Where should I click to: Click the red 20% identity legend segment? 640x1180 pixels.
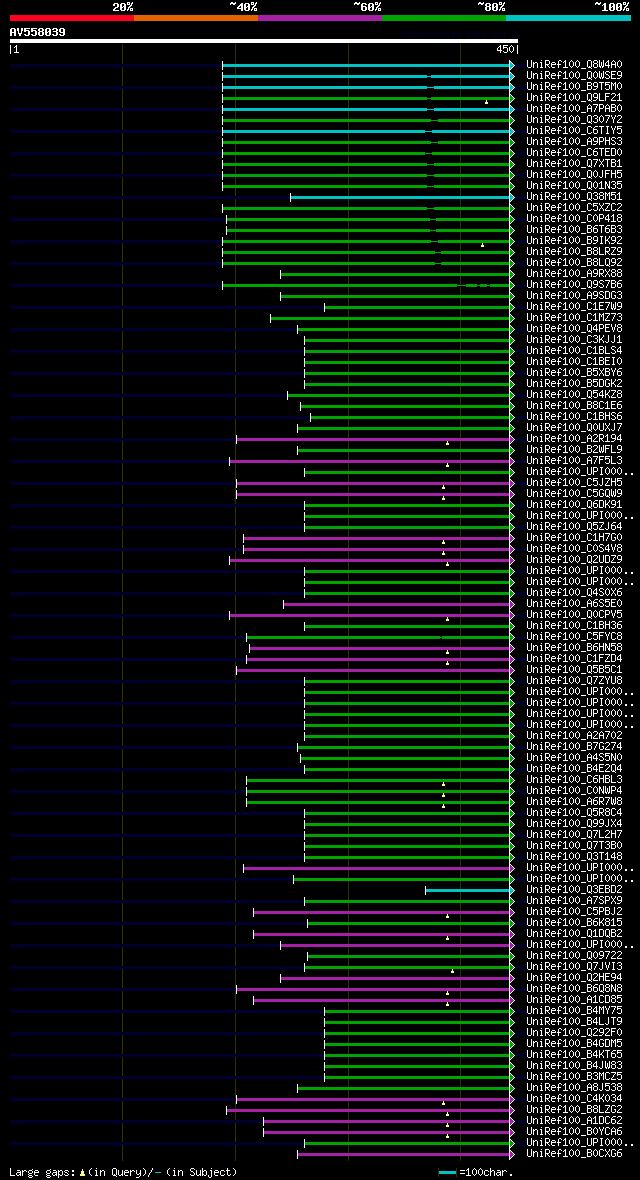click(72, 17)
